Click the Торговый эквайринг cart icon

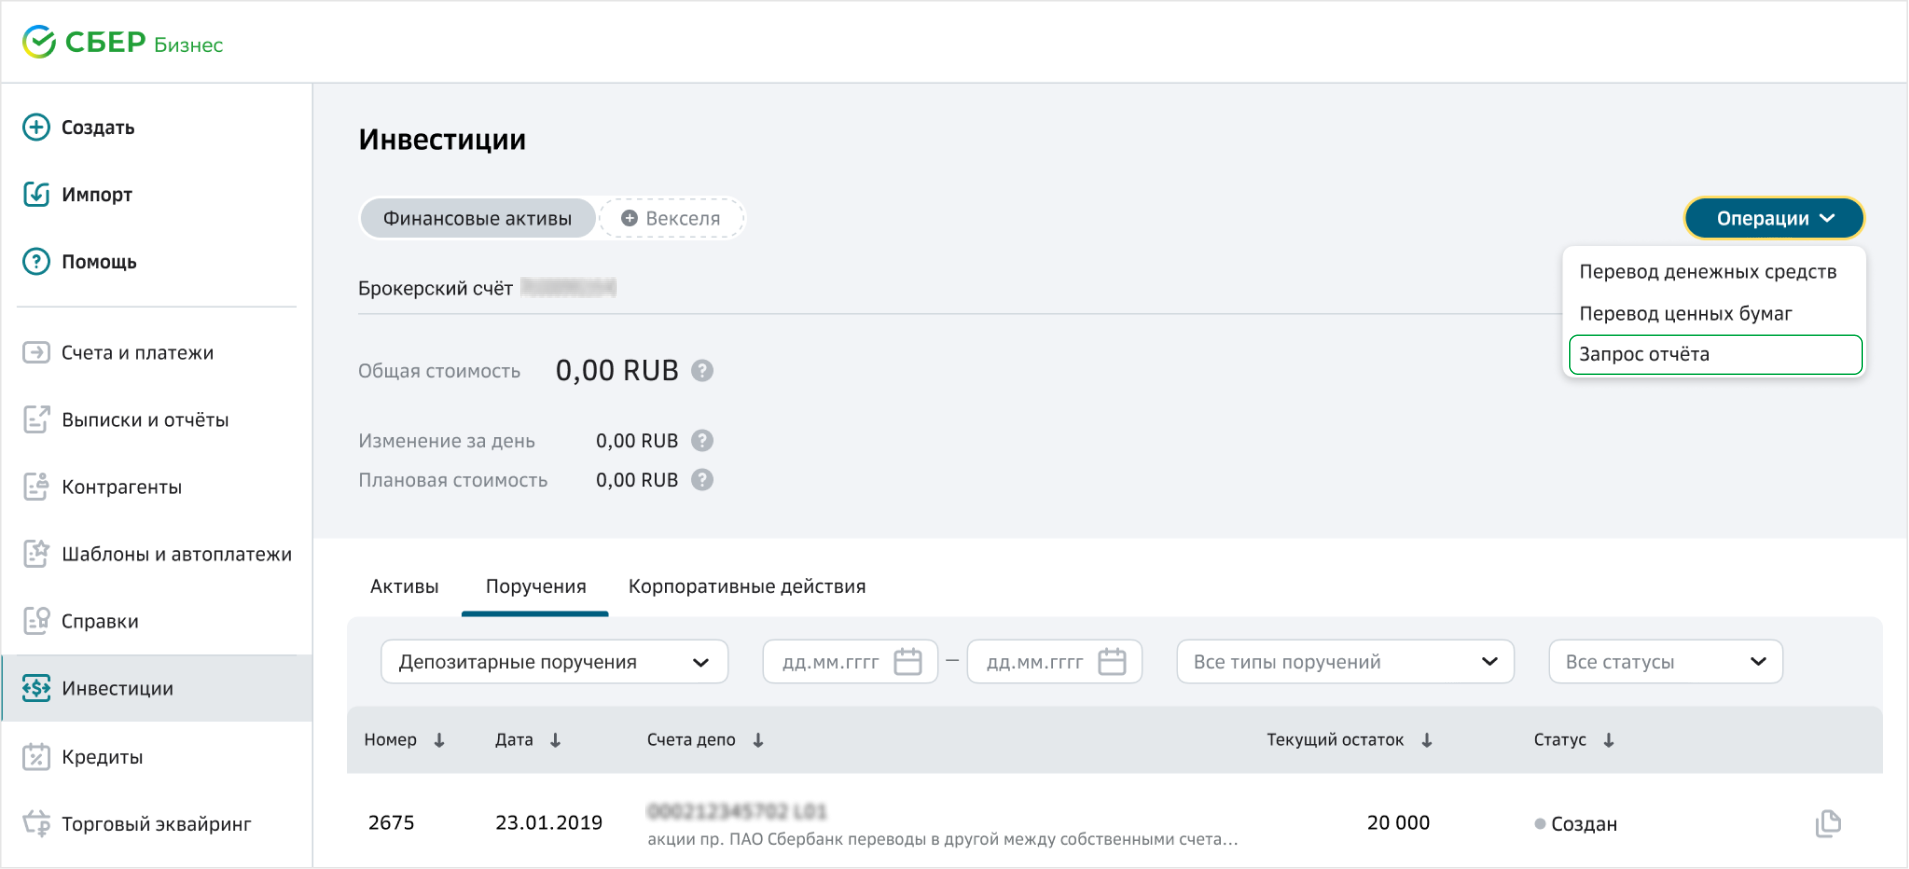point(36,823)
